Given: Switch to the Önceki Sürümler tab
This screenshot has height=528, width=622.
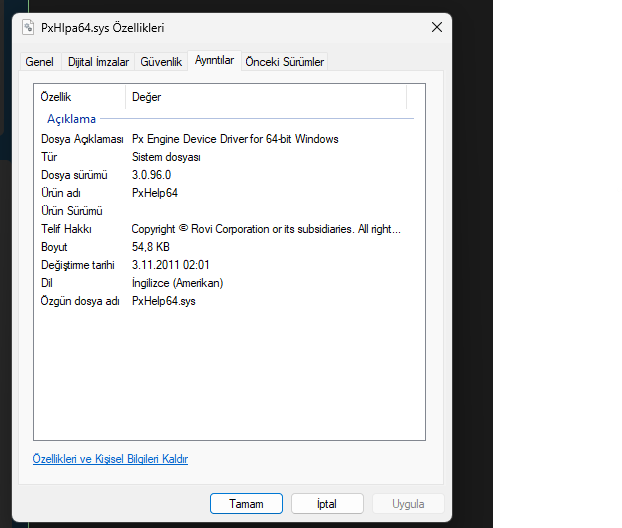Looking at the screenshot, I should tap(284, 62).
